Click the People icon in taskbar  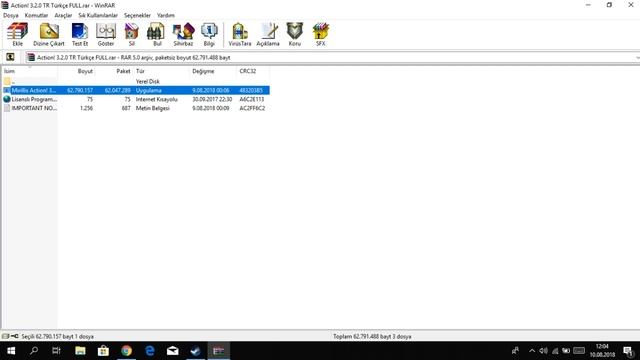coord(516,351)
